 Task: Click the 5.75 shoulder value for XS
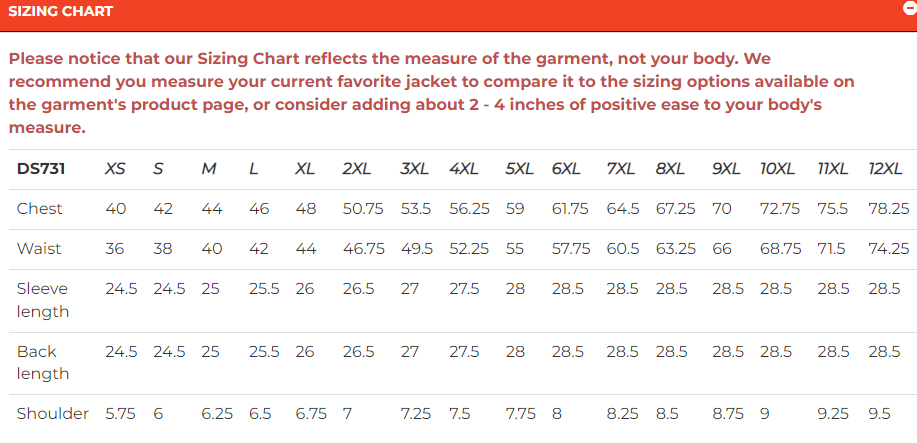pyautogui.click(x=123, y=414)
